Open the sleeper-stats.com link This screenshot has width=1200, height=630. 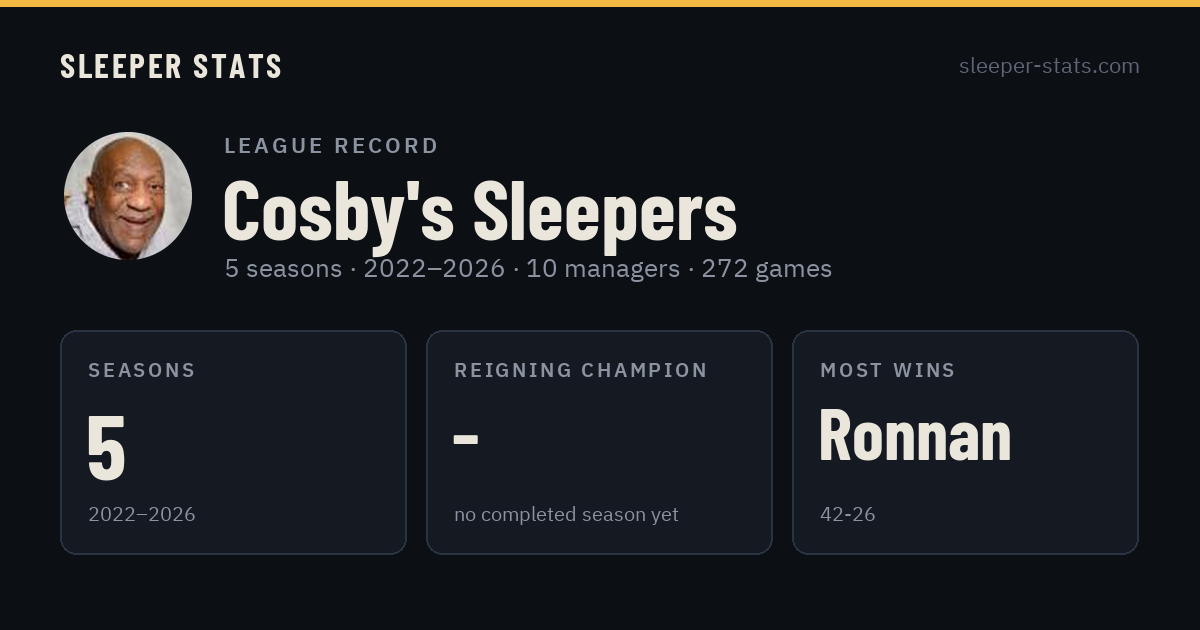click(1049, 66)
